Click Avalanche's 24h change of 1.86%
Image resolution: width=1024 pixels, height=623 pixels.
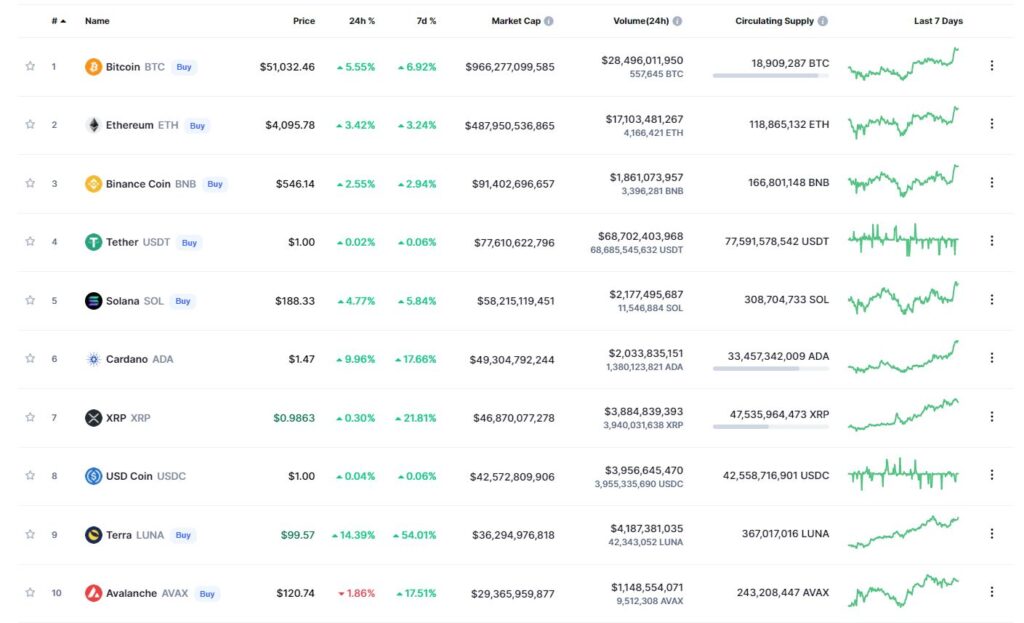(357, 593)
